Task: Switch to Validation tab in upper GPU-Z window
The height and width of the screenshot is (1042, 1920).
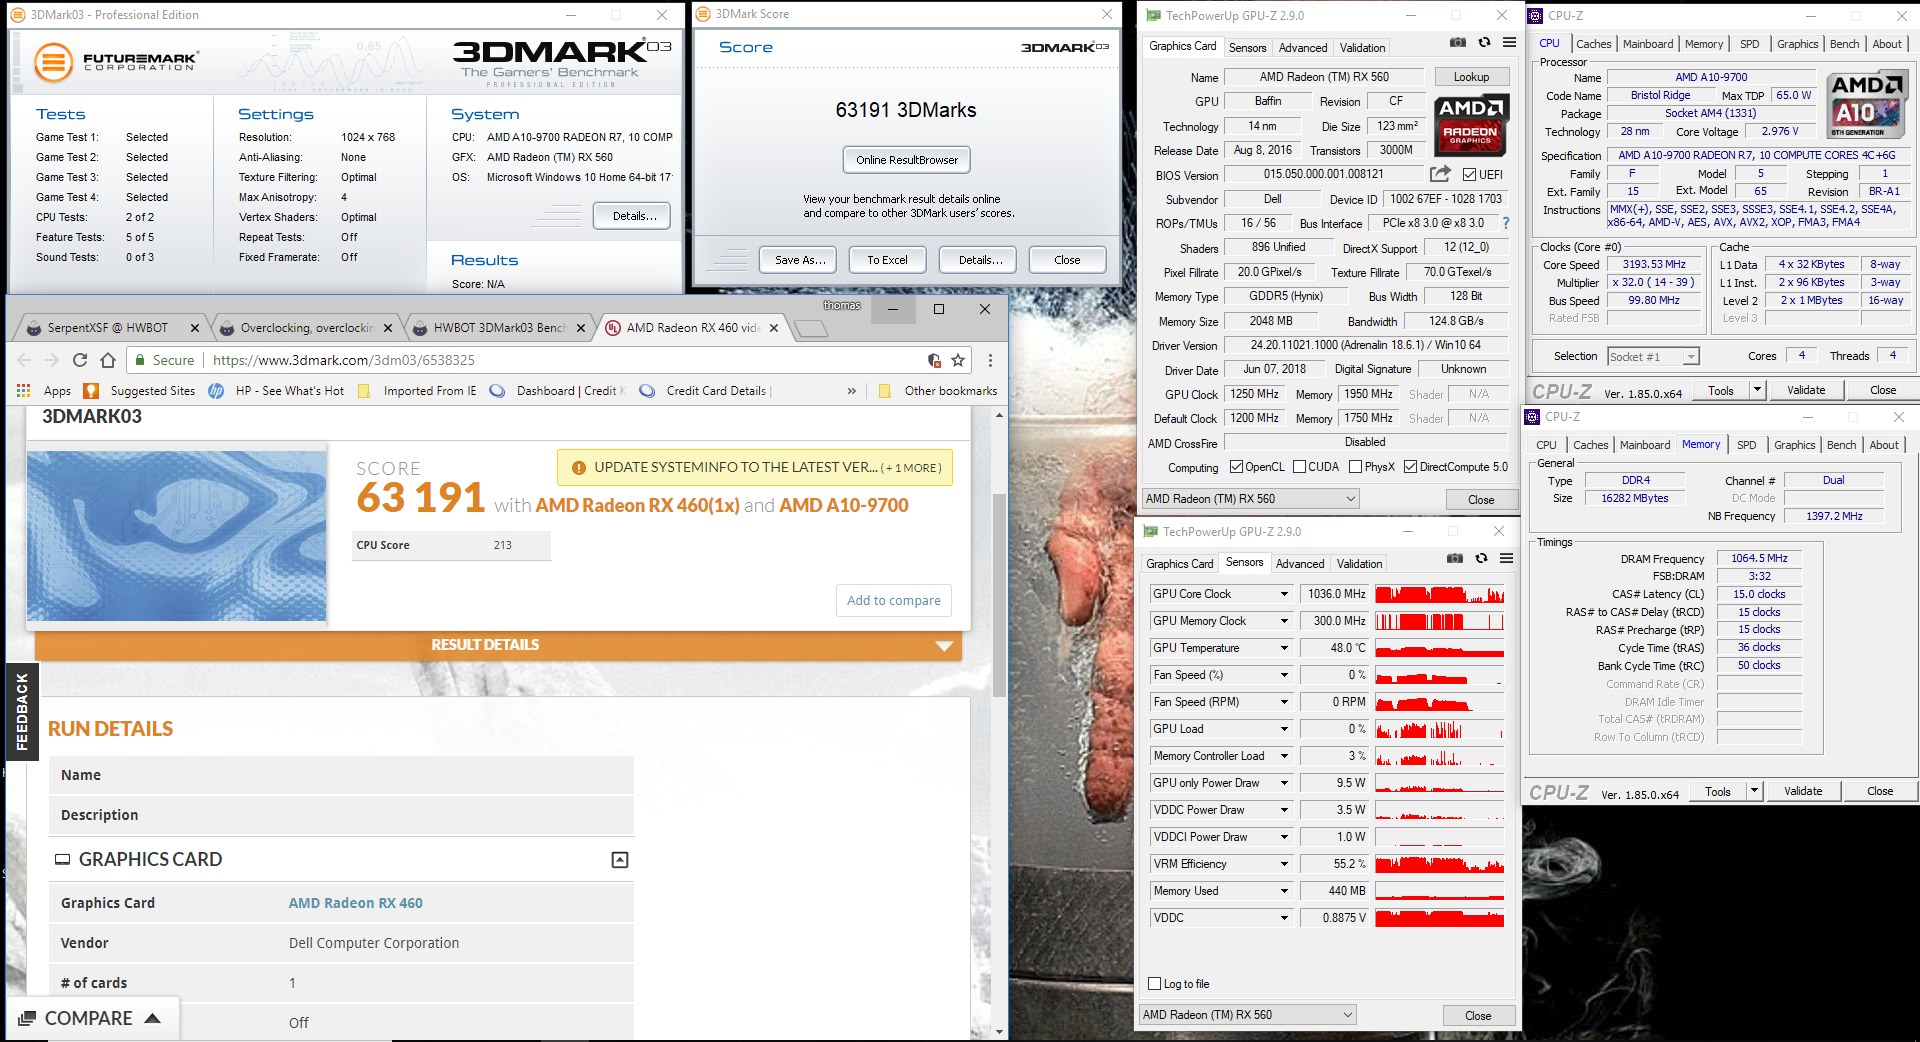Action: coord(1363,48)
